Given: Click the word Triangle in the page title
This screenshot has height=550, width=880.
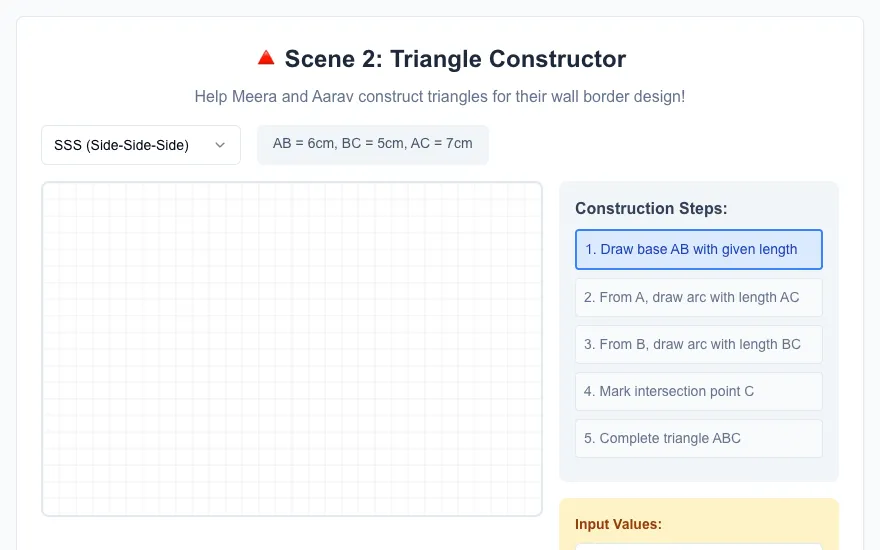Looking at the screenshot, I should 434,59.
